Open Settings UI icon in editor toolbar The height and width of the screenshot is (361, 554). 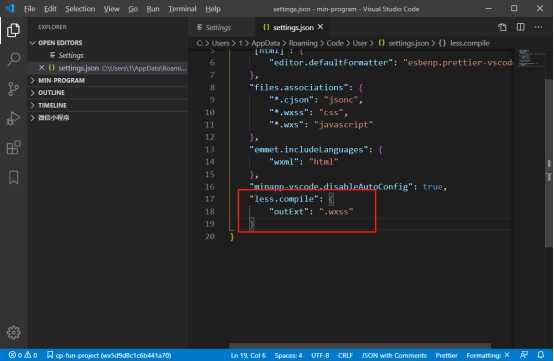click(x=502, y=27)
